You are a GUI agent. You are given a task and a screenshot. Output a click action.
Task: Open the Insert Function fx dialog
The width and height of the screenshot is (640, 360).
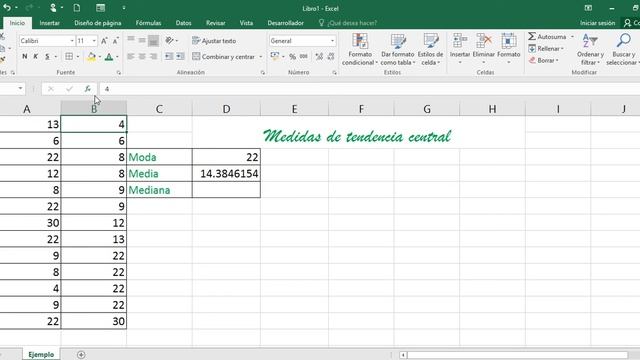point(87,89)
